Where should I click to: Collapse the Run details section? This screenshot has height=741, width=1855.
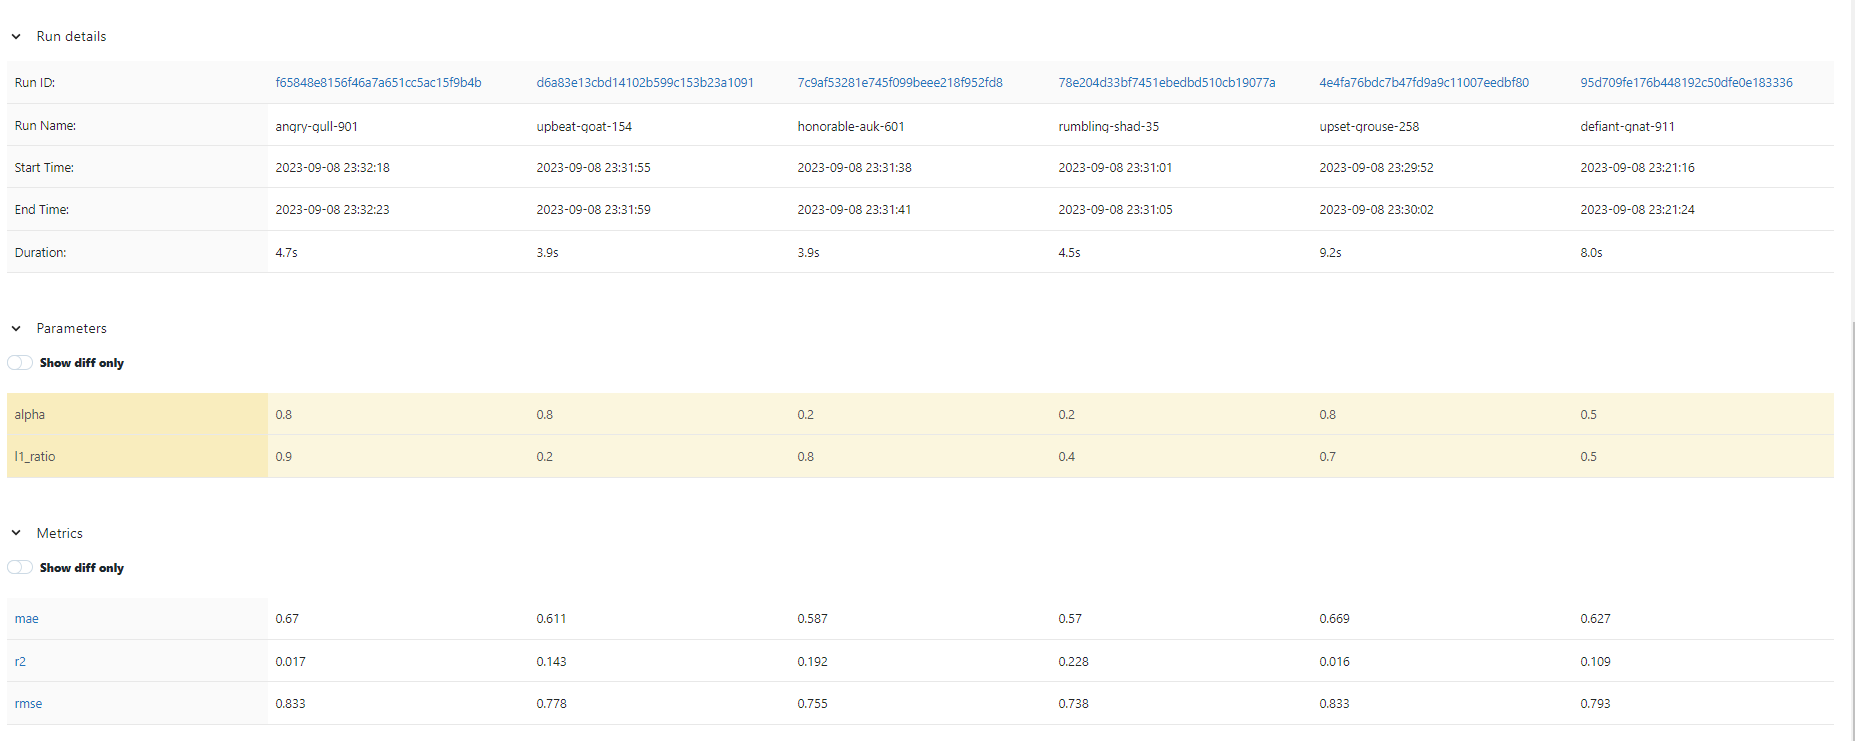16,36
